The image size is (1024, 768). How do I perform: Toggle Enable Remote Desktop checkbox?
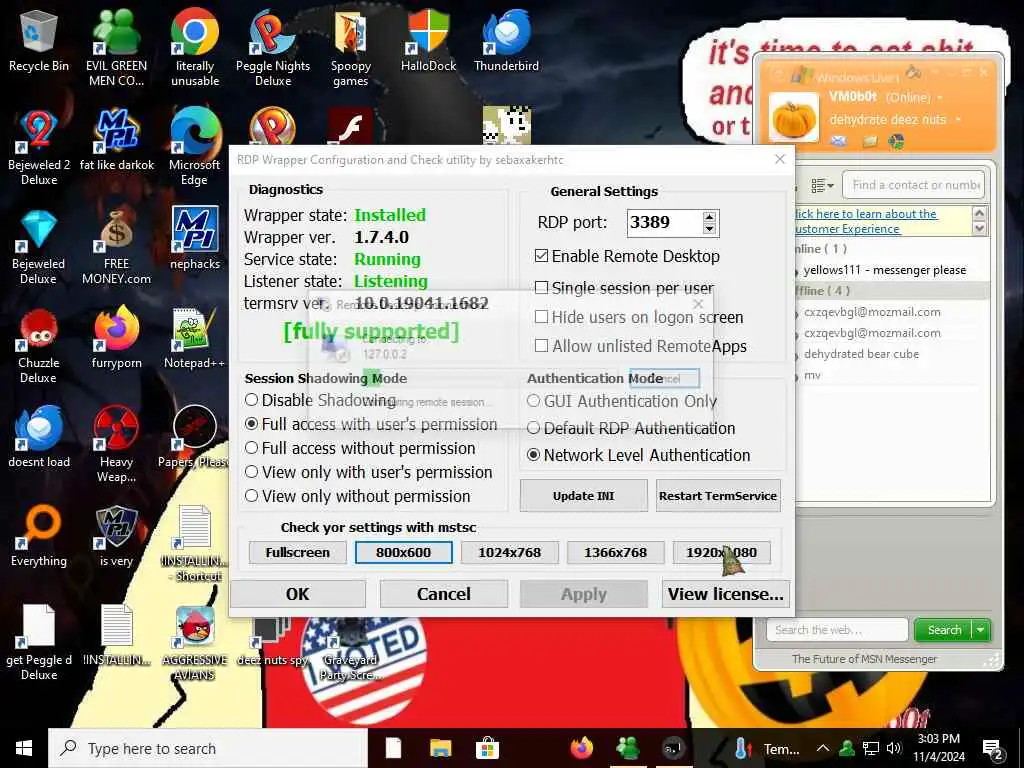click(541, 256)
